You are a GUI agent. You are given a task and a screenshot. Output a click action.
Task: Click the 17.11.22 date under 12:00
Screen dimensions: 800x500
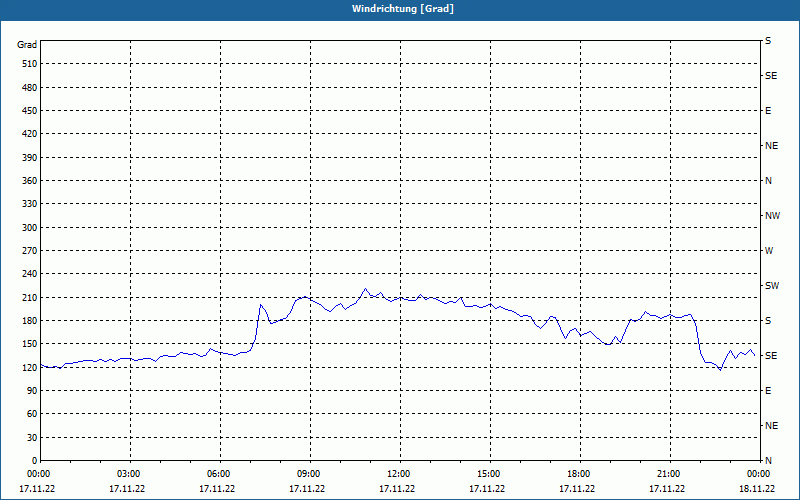[397, 489]
